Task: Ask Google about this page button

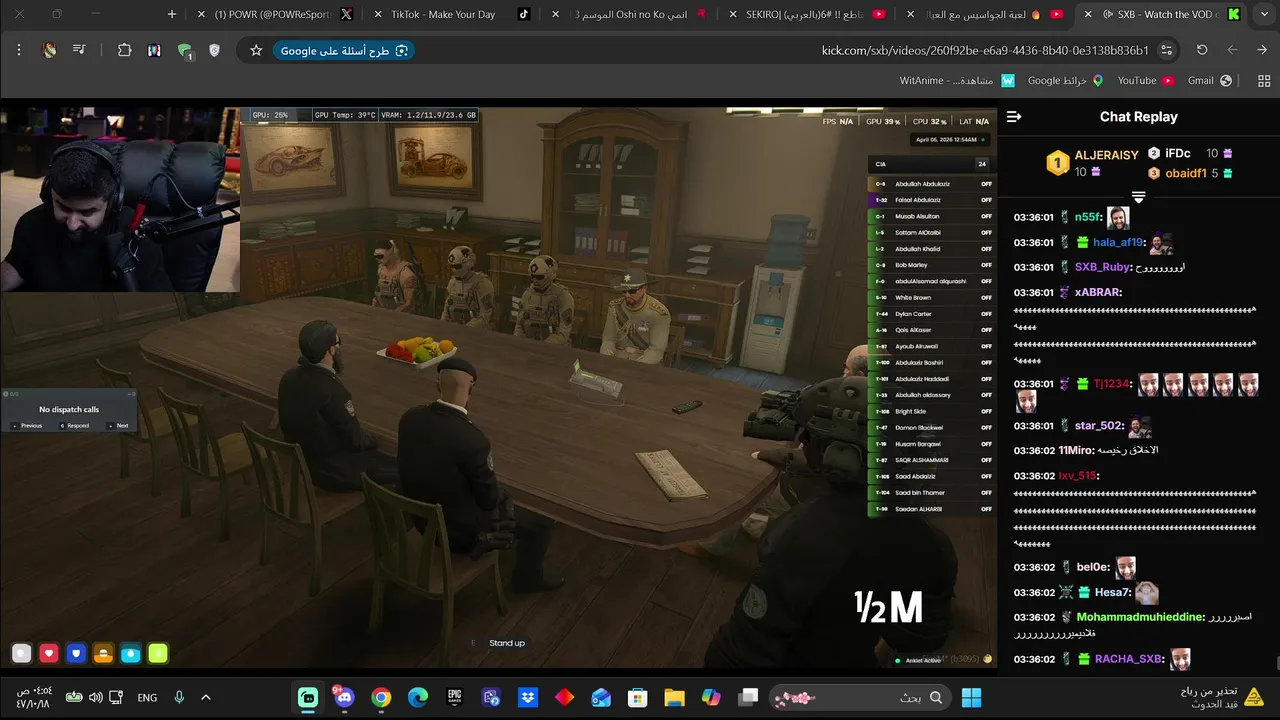Action: tap(344, 50)
